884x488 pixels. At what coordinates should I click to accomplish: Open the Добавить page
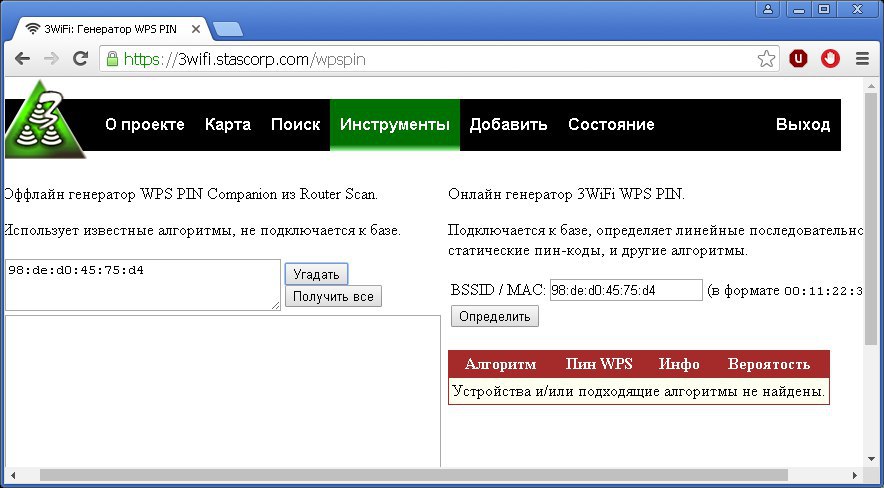509,125
